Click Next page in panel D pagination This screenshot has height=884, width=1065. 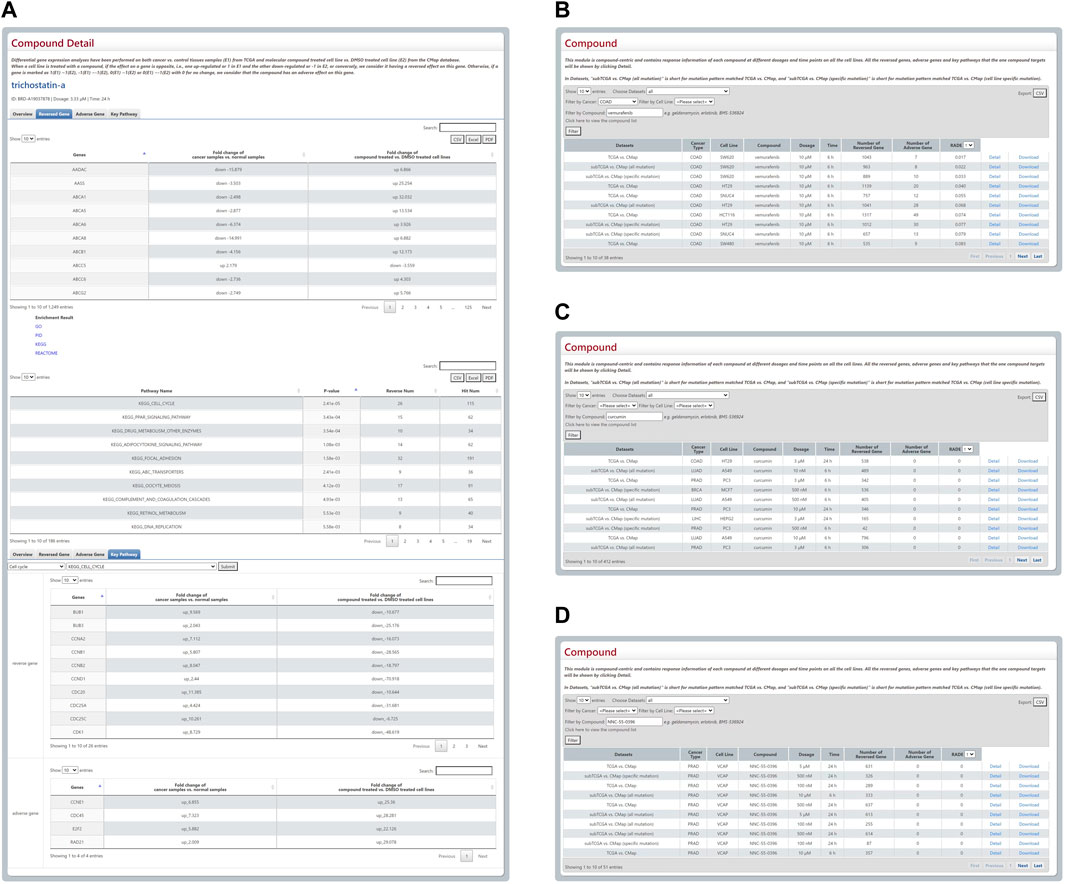1023,866
